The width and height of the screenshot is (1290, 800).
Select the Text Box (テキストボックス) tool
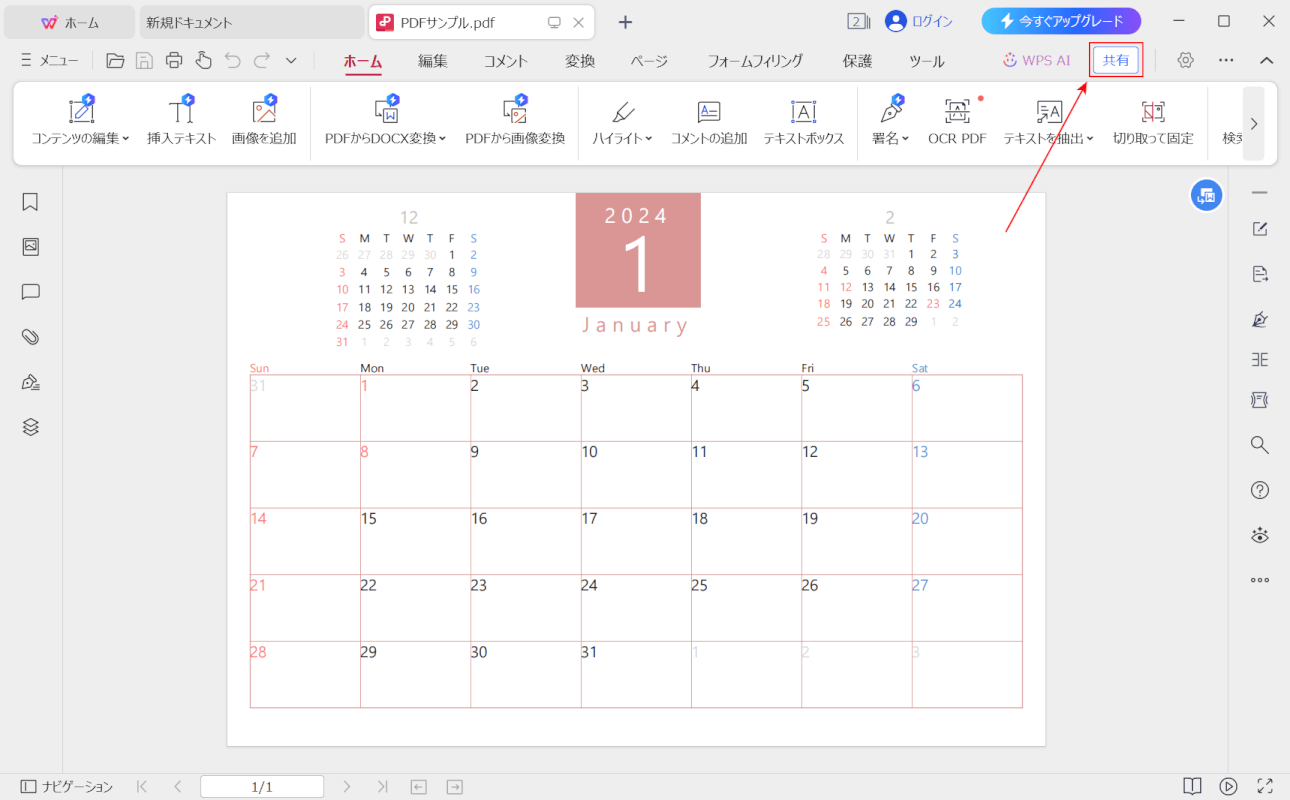(x=804, y=122)
